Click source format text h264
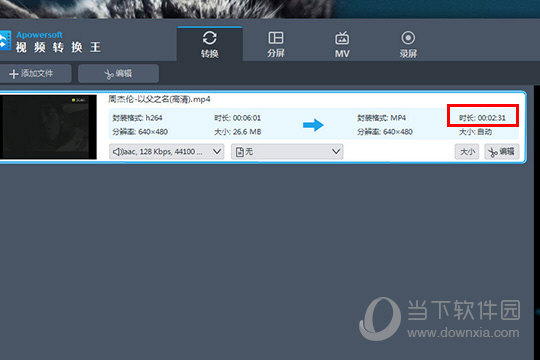The width and height of the screenshot is (540, 360). tap(154, 118)
